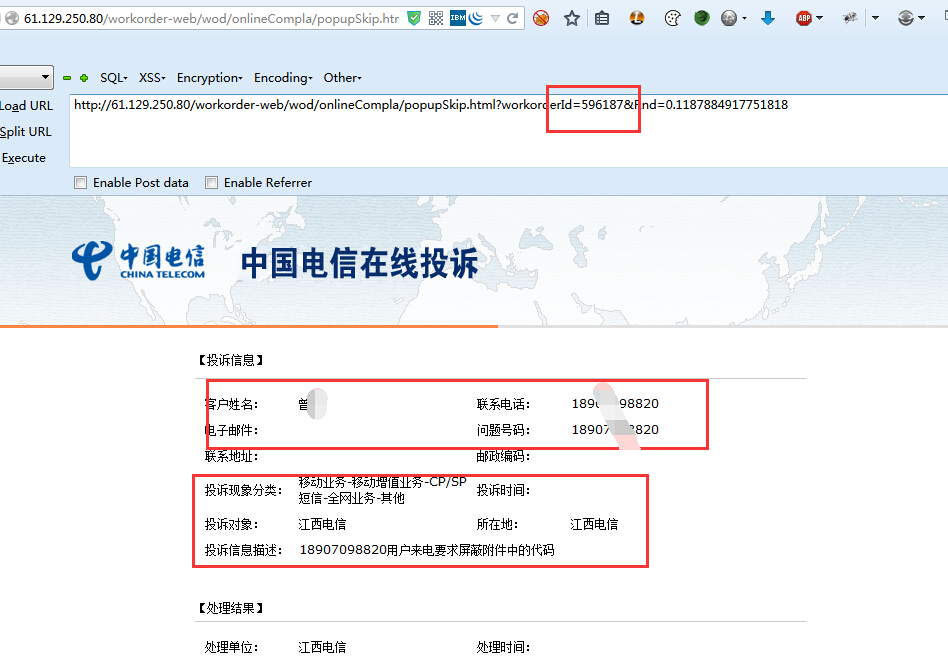
Task: Click the IBM icon in address bar
Action: 458,18
